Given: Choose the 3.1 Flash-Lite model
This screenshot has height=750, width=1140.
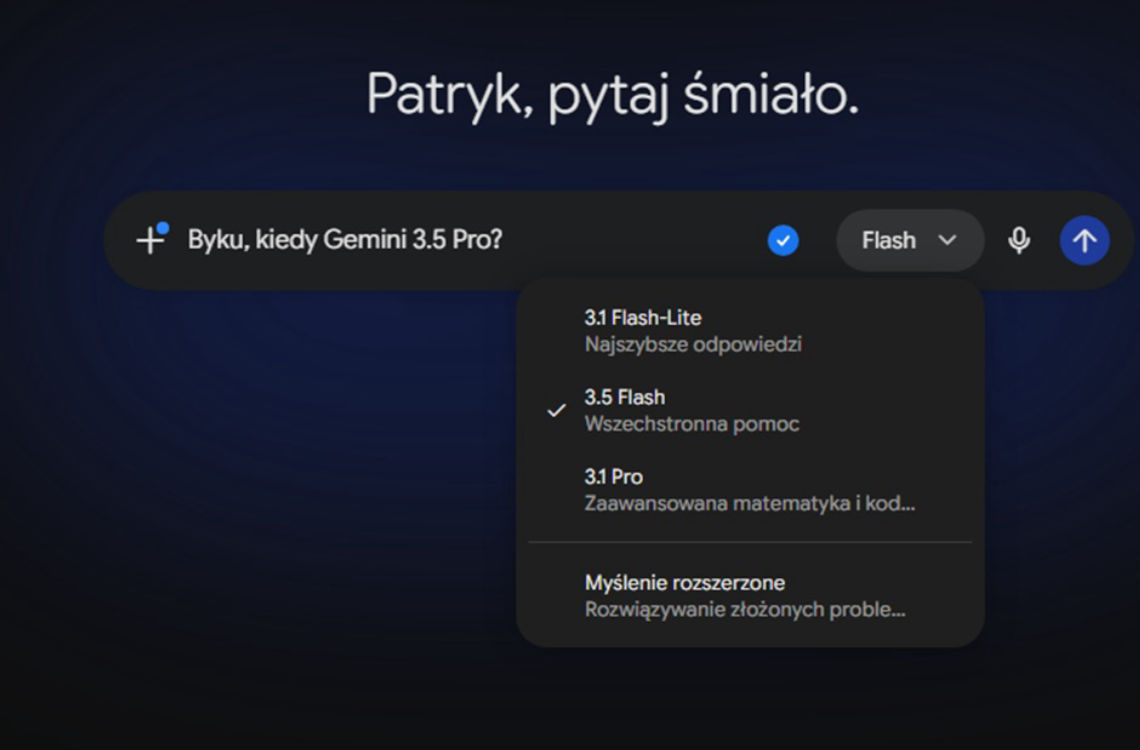Looking at the screenshot, I should coord(750,331).
